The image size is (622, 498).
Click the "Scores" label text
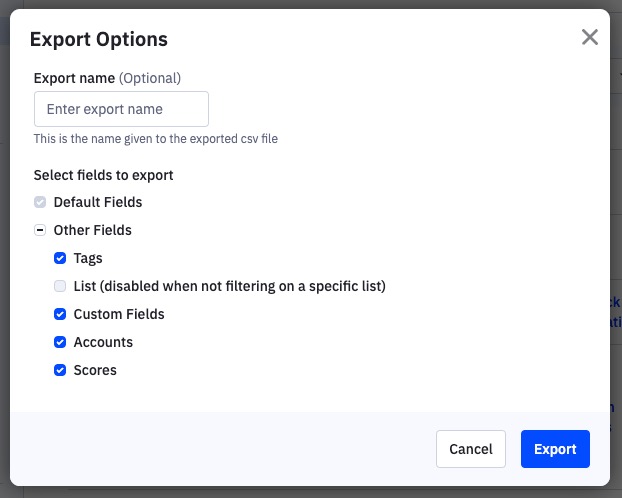pyautogui.click(x=95, y=370)
